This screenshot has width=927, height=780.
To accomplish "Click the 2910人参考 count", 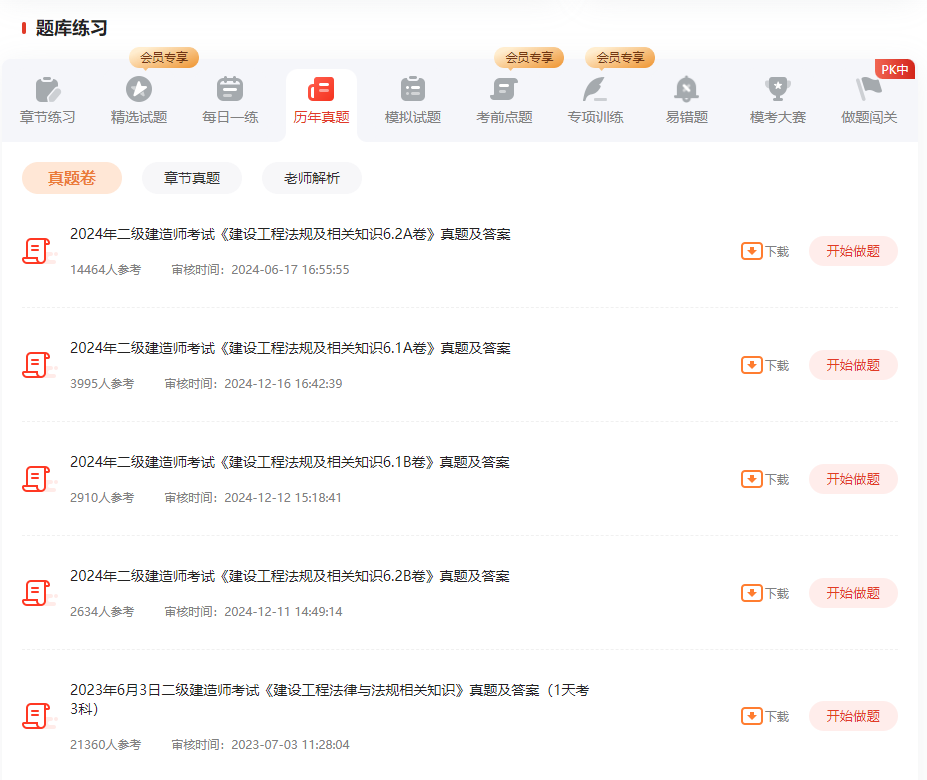I will [102, 498].
